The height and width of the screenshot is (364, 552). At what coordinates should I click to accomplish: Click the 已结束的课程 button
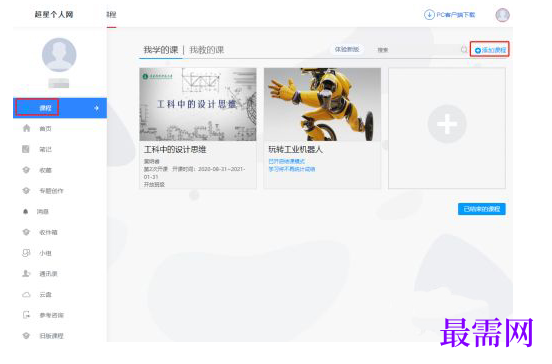point(482,209)
